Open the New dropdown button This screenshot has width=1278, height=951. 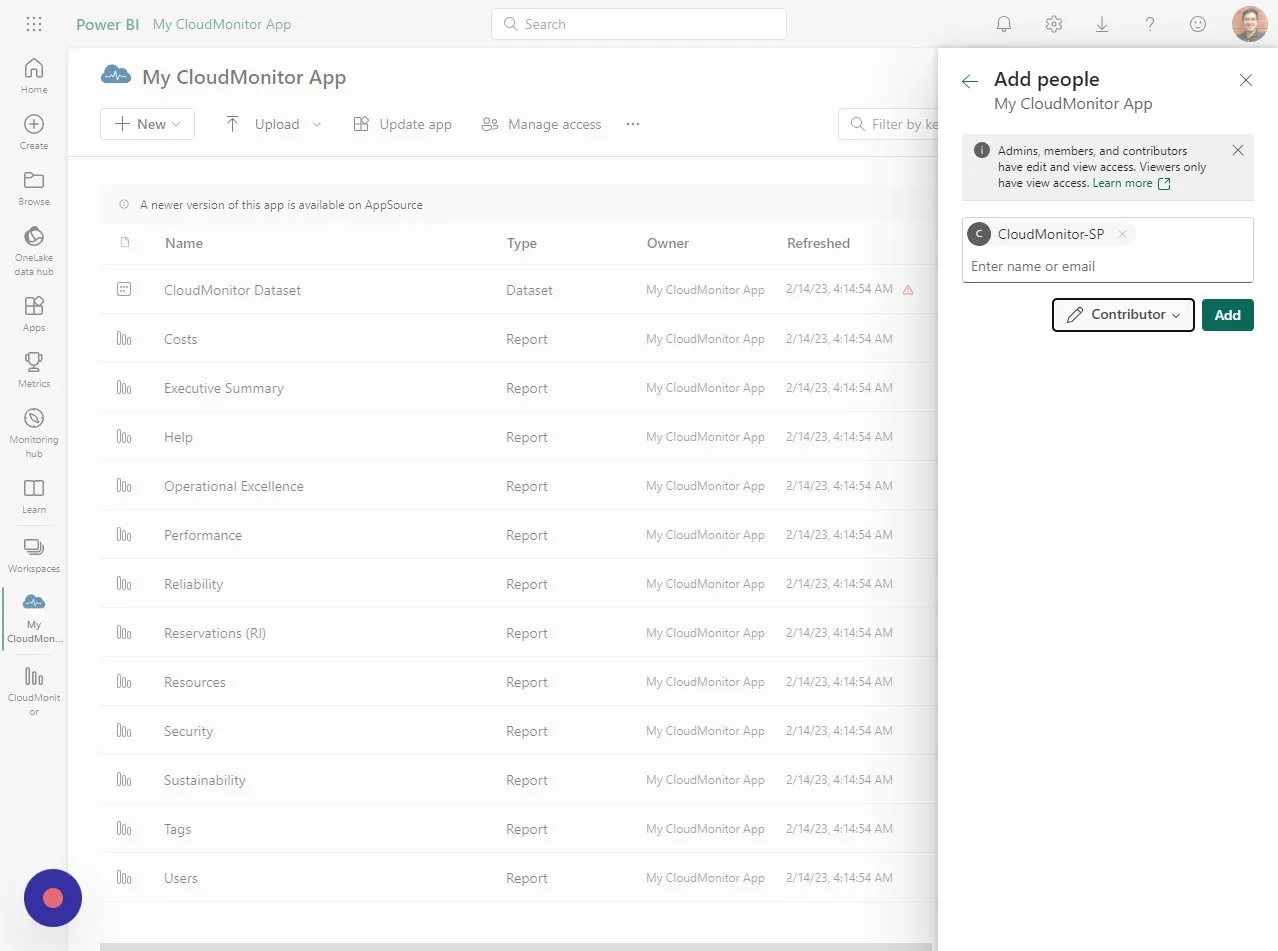tap(147, 124)
